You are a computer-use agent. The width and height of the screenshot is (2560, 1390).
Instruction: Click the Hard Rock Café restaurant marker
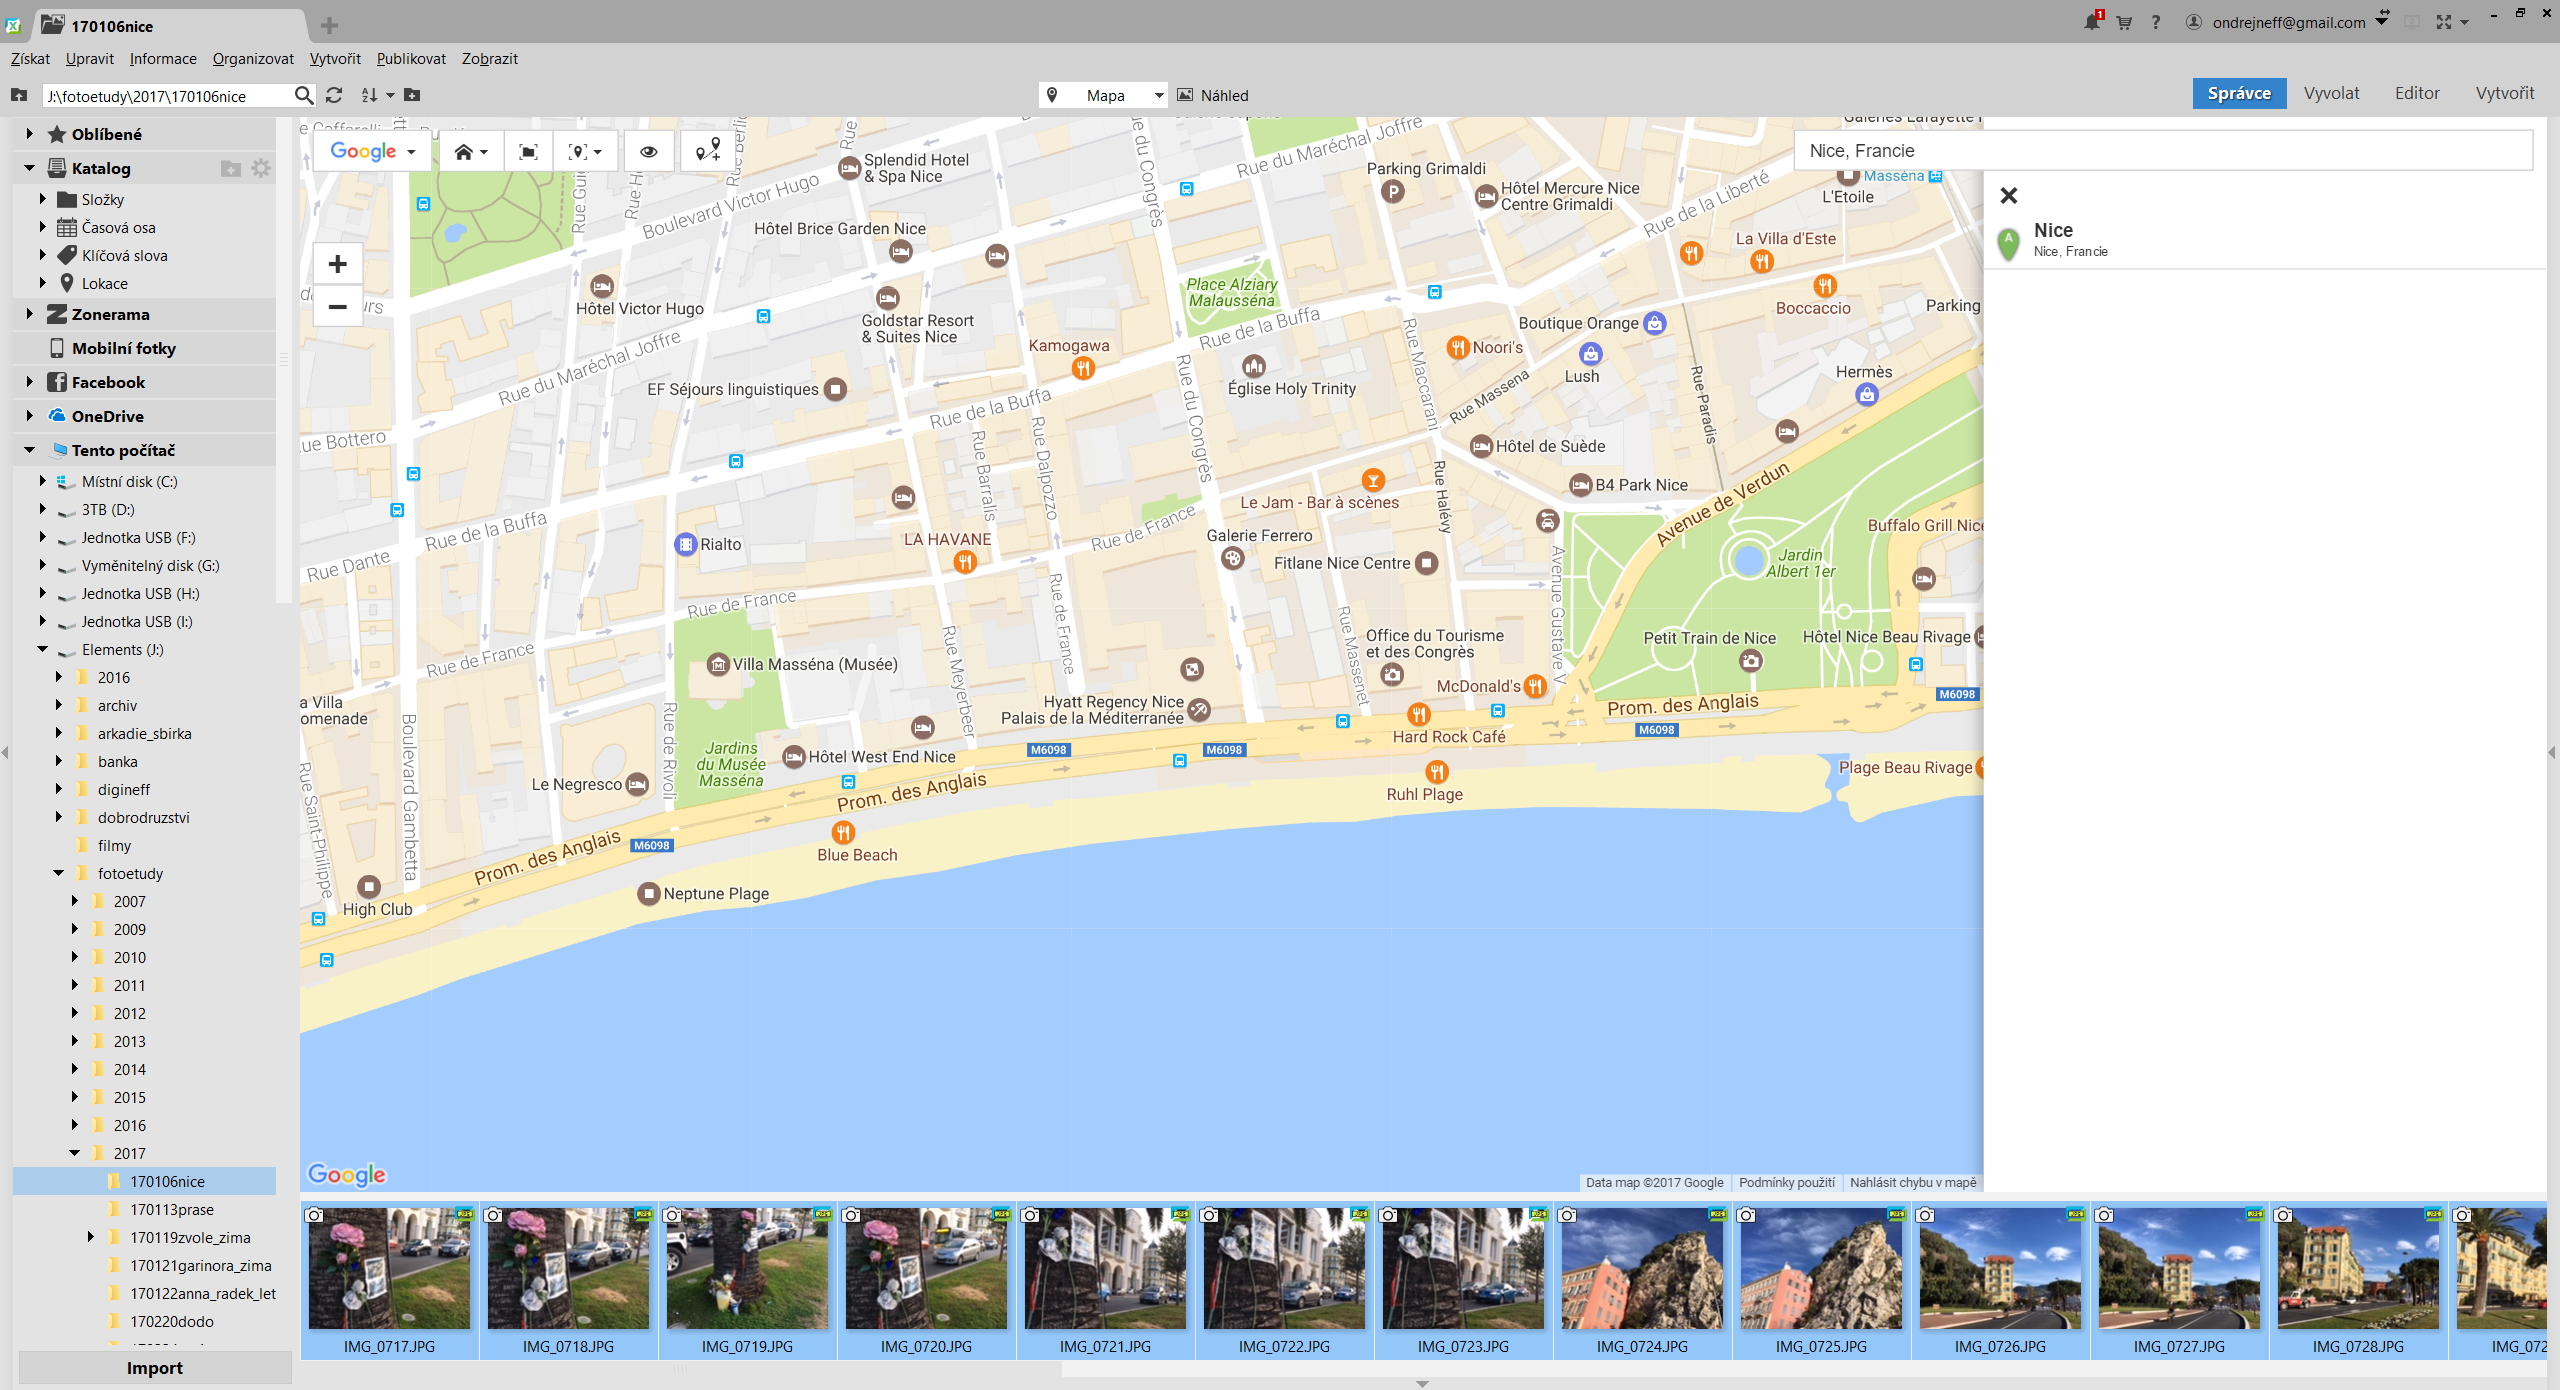pyautogui.click(x=1418, y=714)
